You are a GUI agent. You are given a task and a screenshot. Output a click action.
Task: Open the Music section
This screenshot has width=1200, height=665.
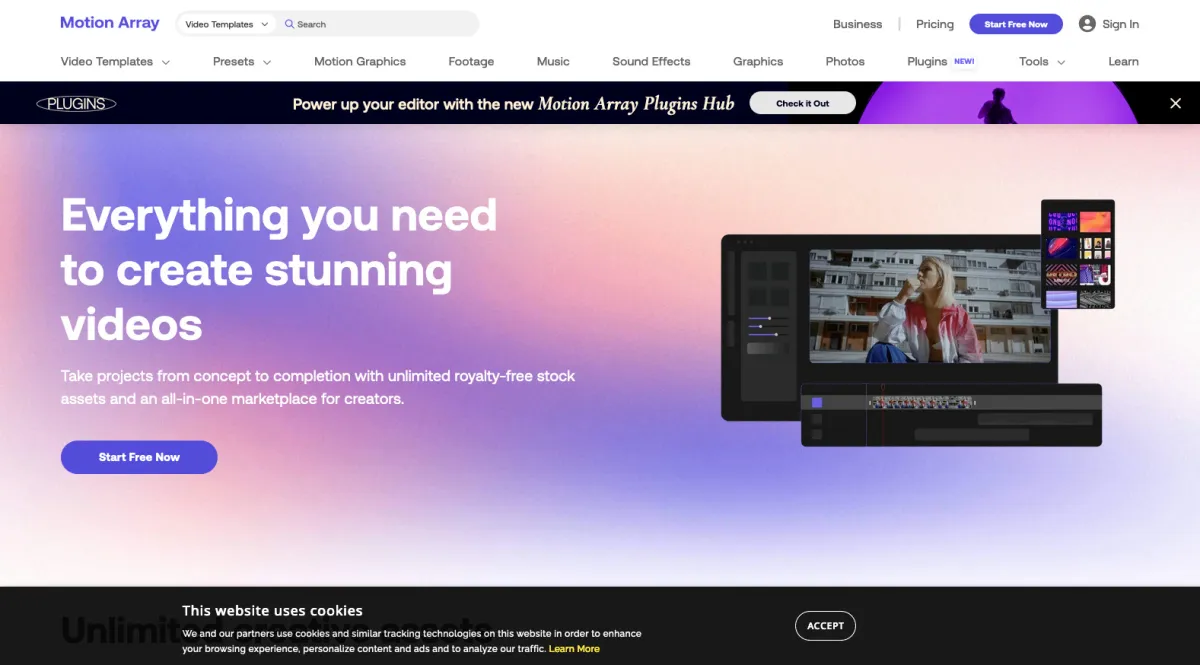(x=553, y=61)
